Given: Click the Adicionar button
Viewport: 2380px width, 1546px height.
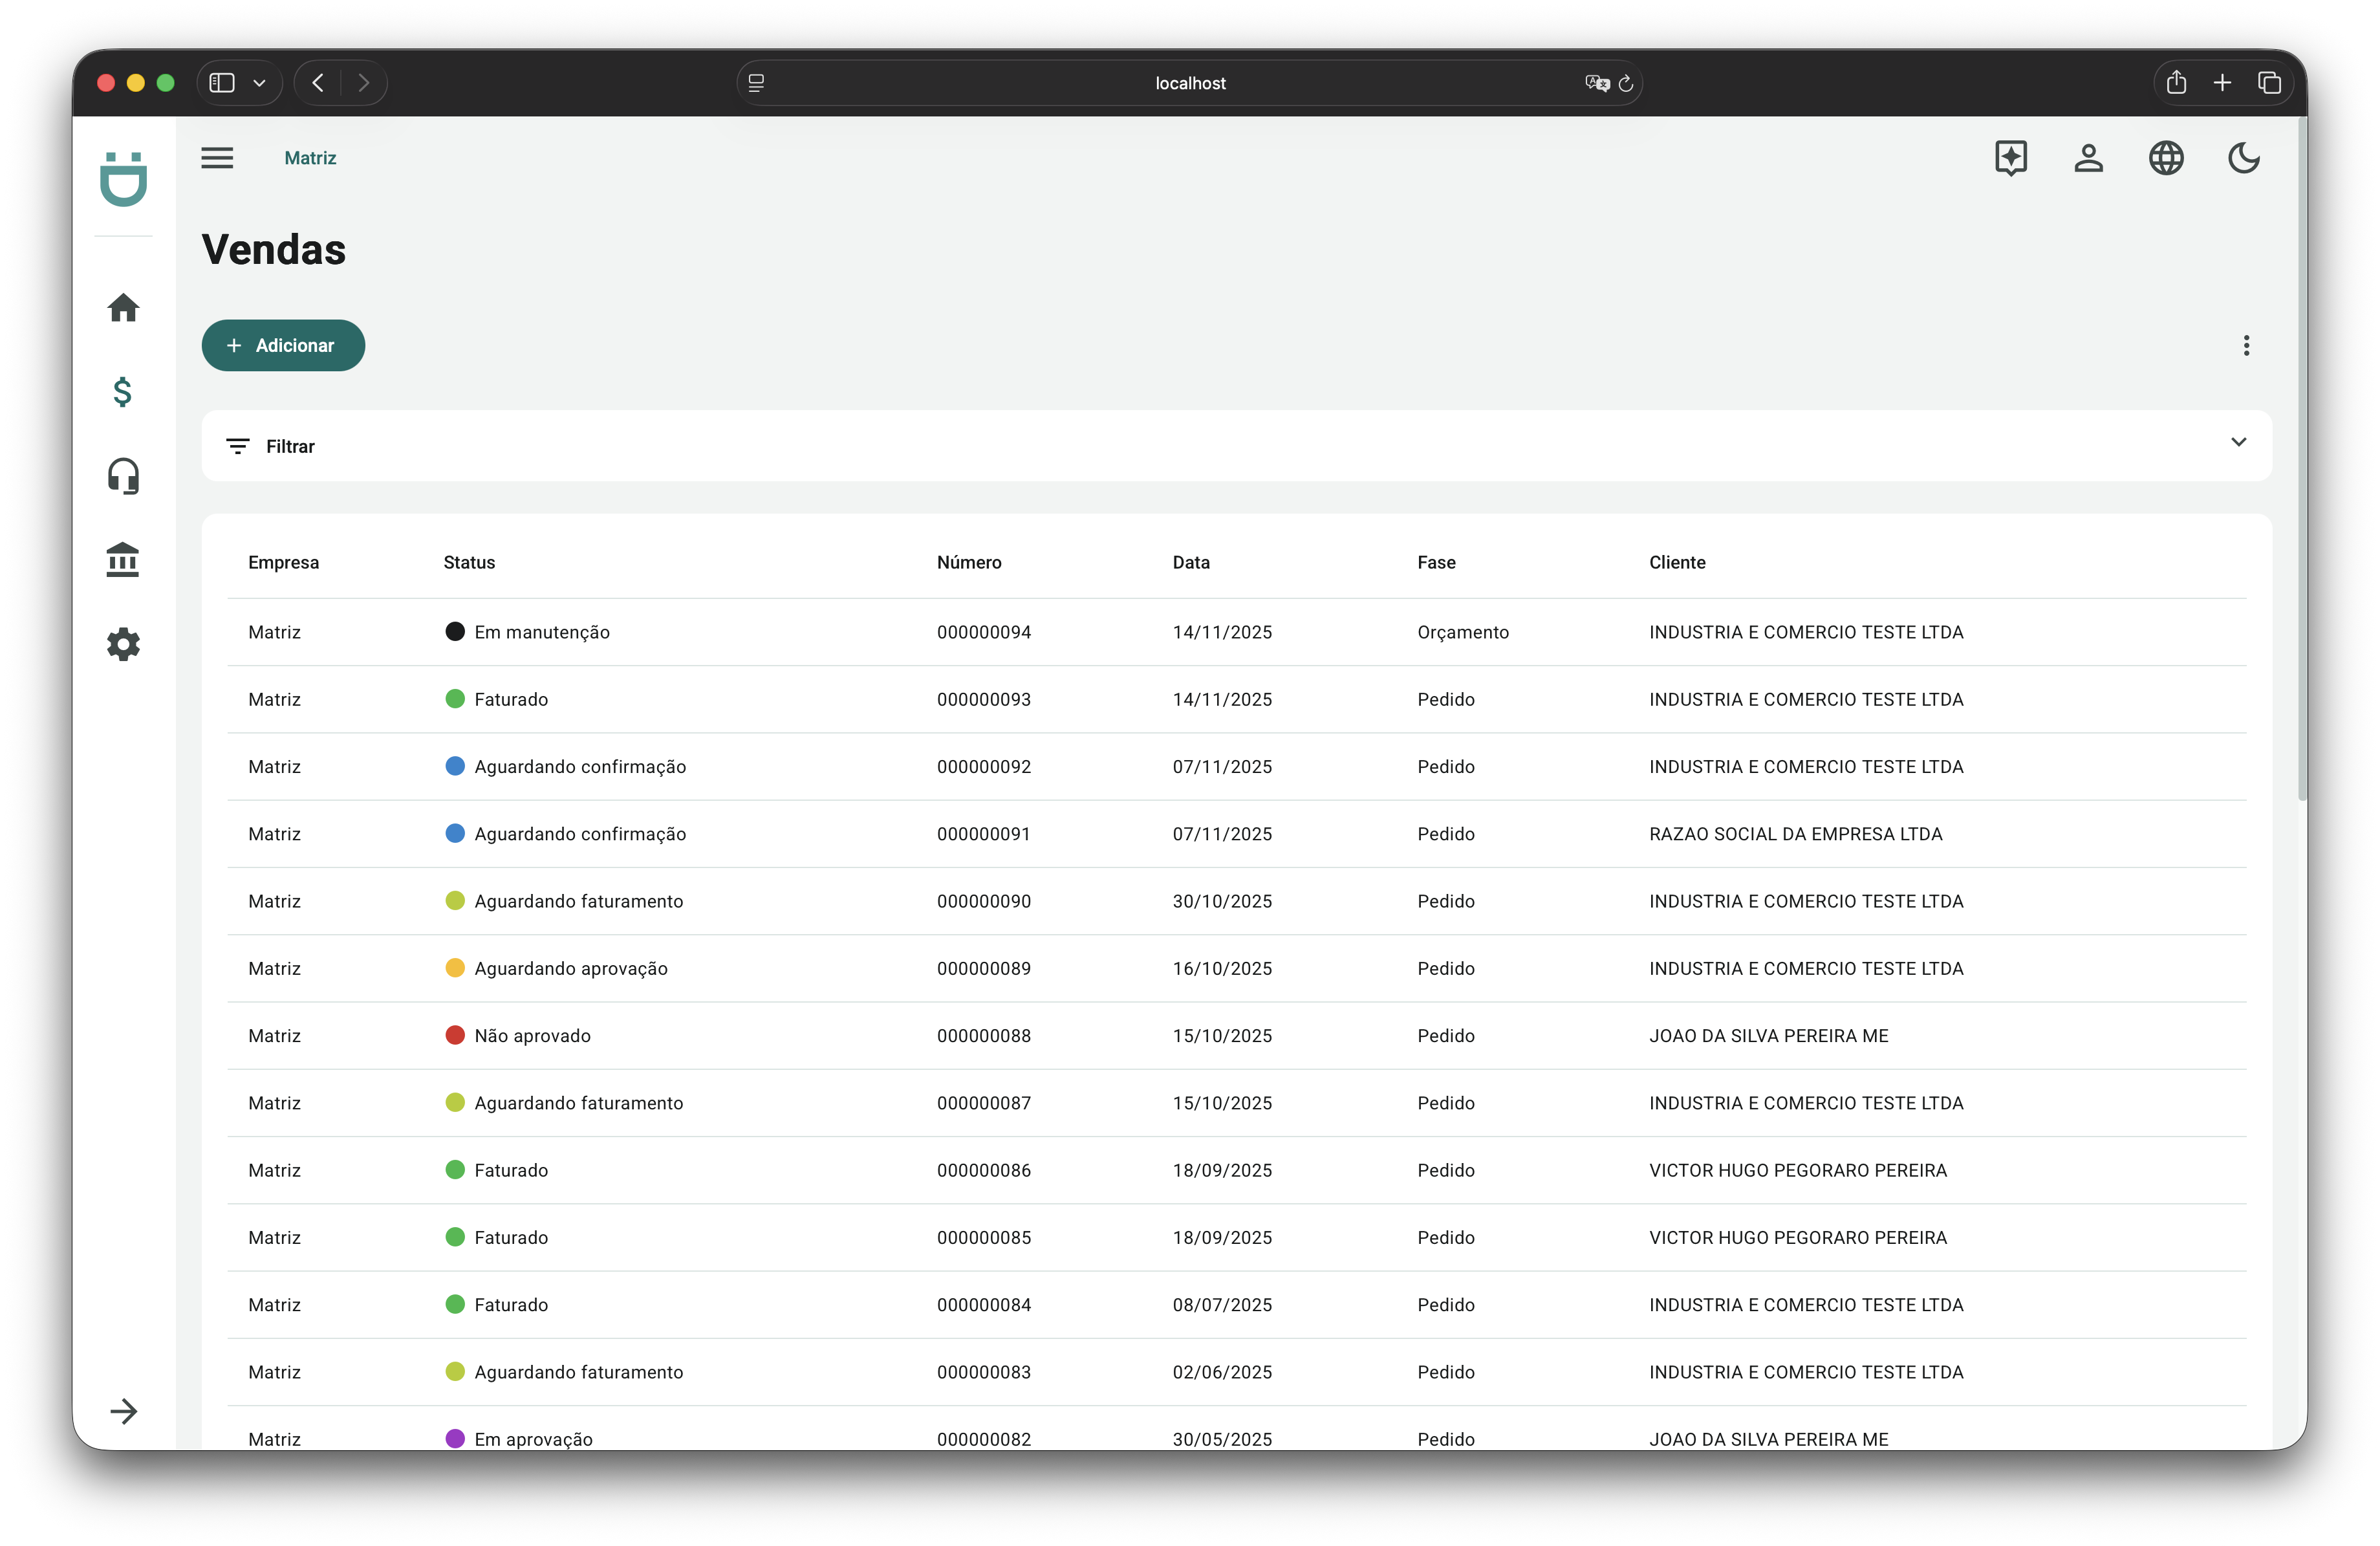Looking at the screenshot, I should pos(283,346).
